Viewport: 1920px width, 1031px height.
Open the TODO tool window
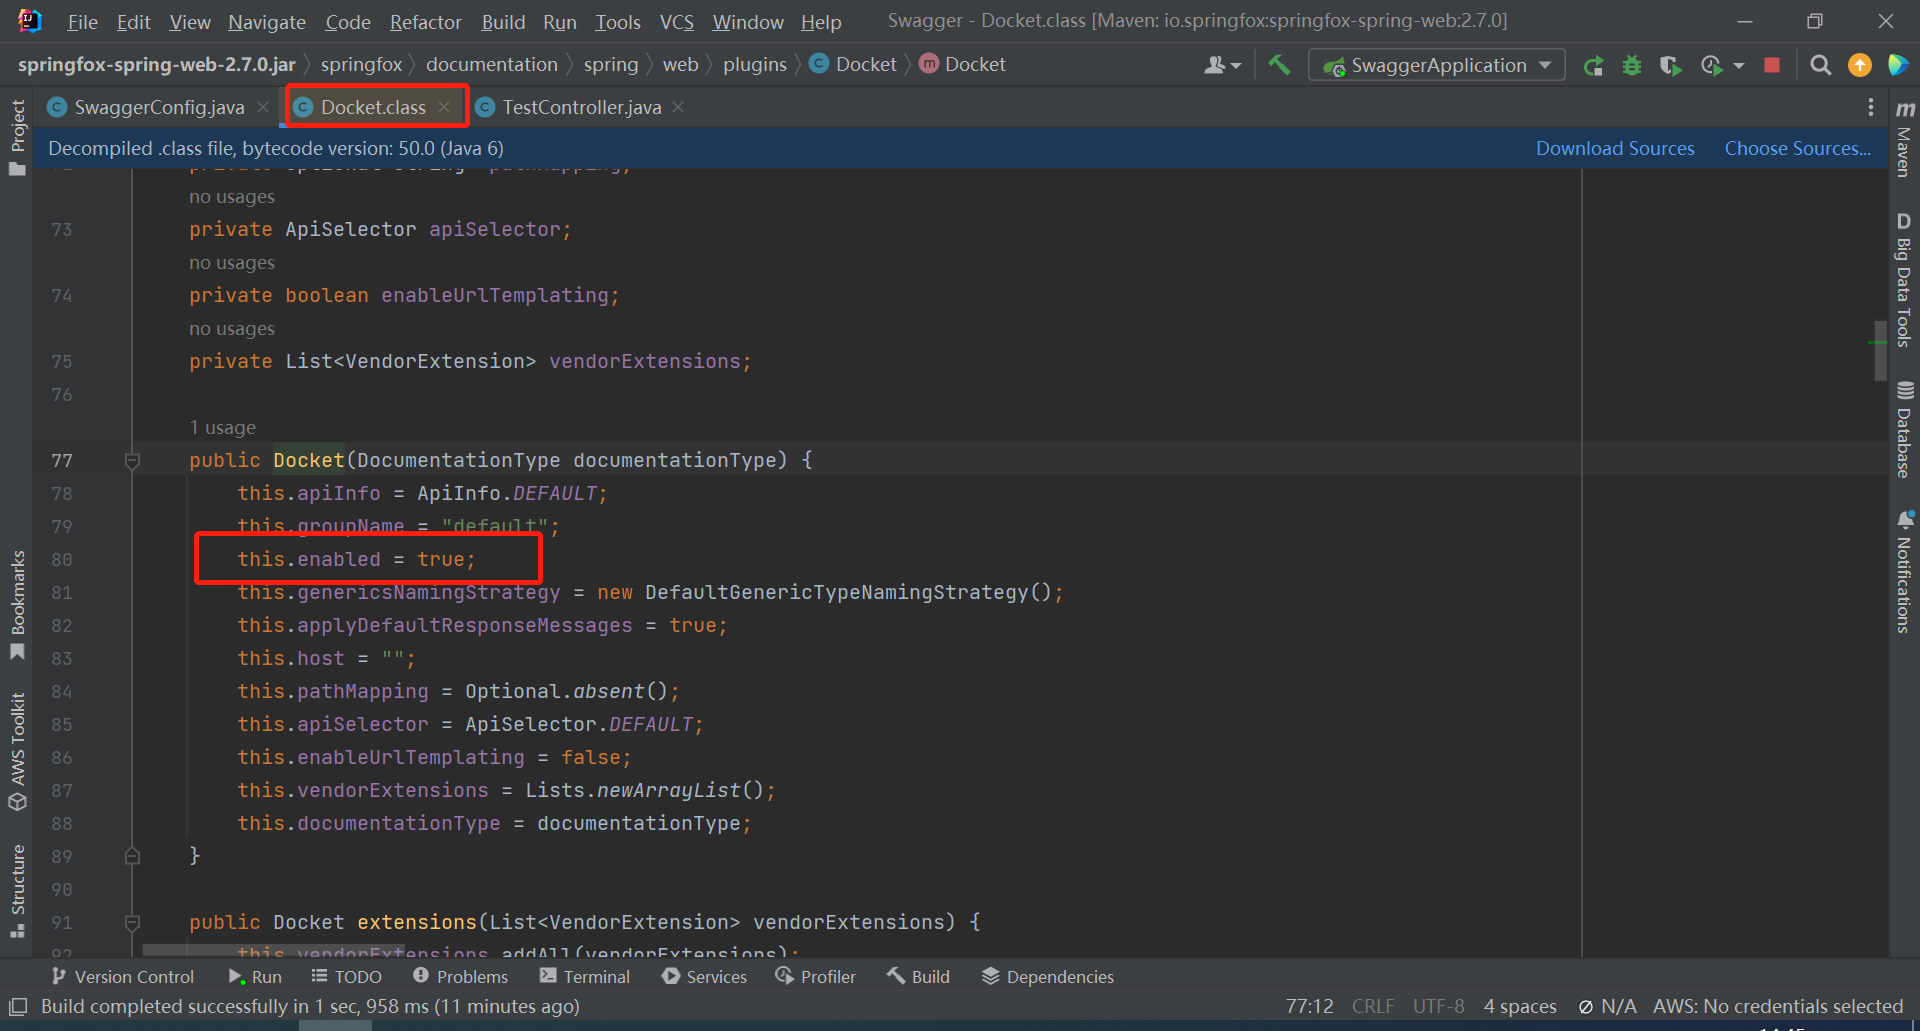tap(346, 976)
